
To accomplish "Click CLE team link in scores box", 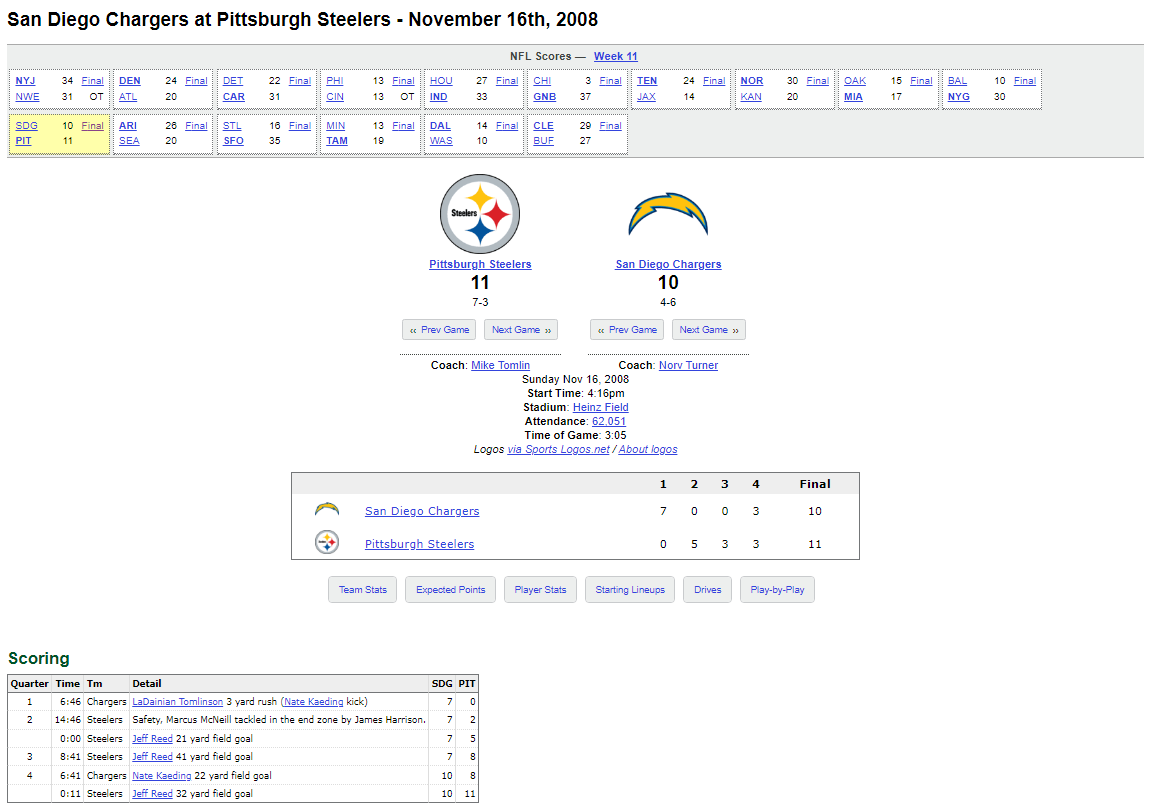I will click(x=544, y=126).
